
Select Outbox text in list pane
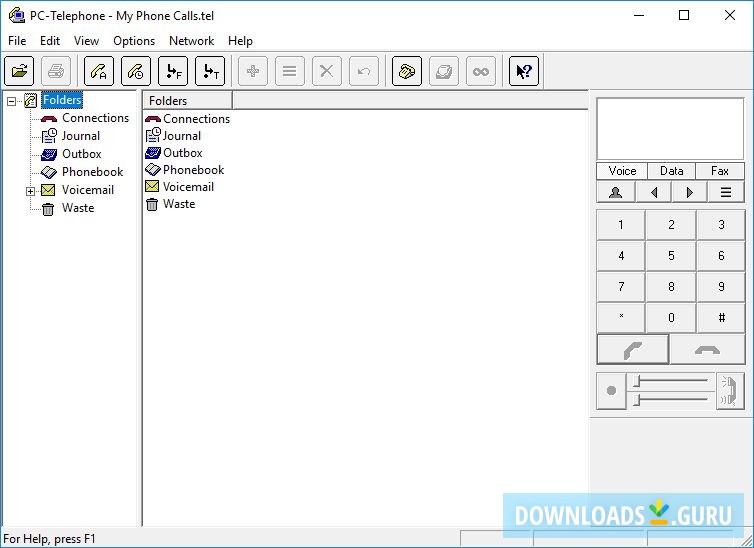(183, 153)
